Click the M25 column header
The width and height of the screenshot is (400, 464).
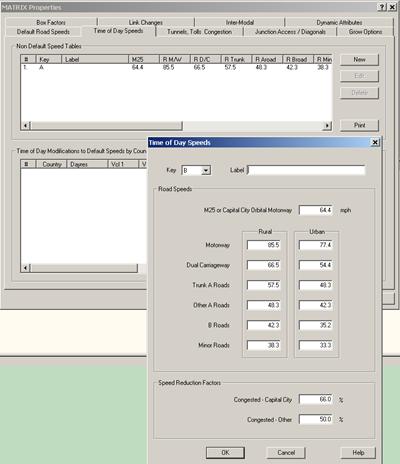tap(143, 59)
